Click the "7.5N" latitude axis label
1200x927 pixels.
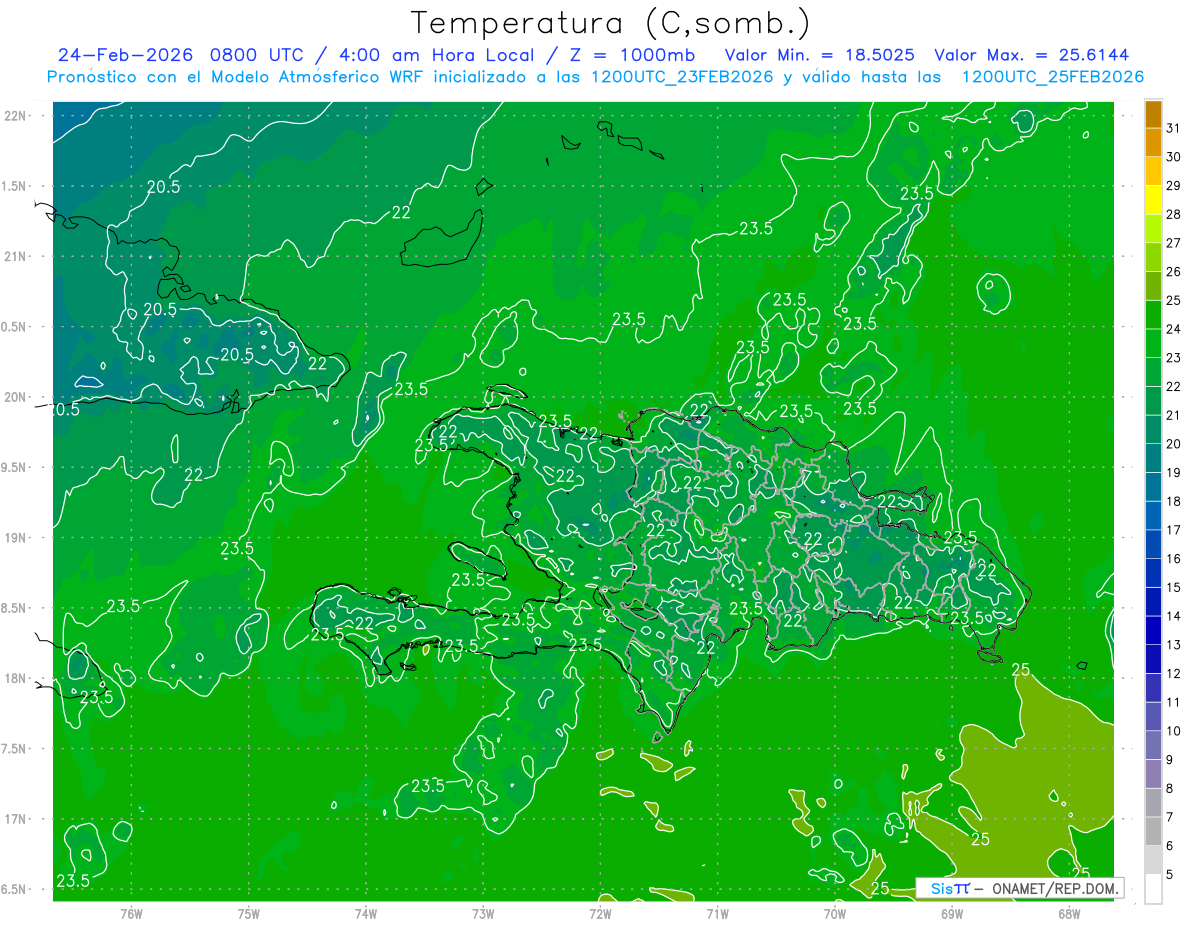[x=15, y=749]
